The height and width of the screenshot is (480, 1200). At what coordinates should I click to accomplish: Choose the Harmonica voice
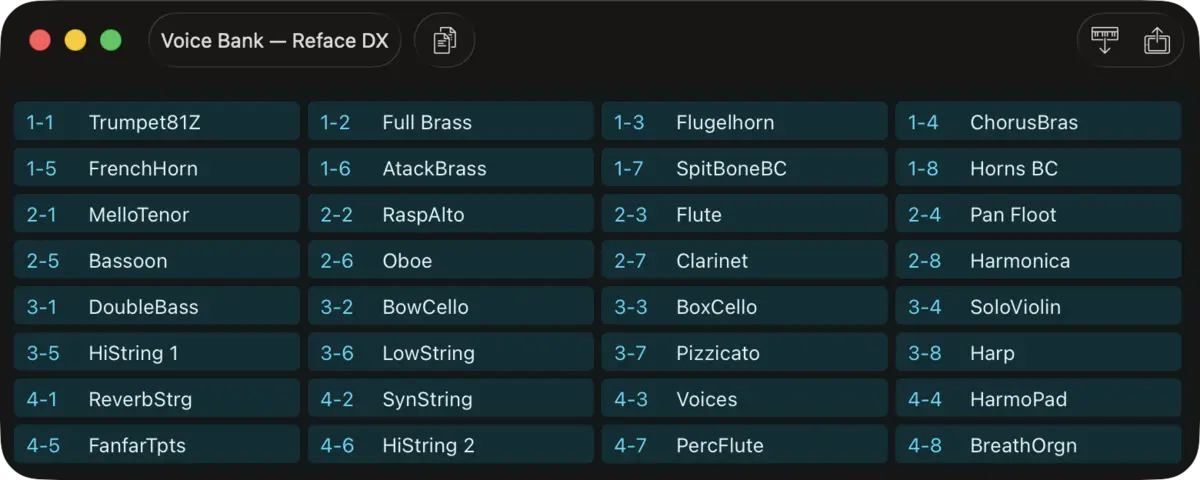[x=1039, y=260]
